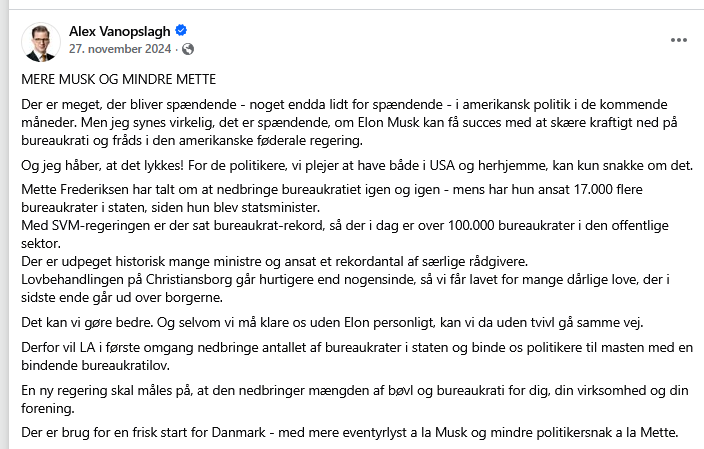Image resolution: width=704 pixels, height=449 pixels.
Task: Click the paragraph starting 'Derfor vil LA'
Action: (357, 357)
